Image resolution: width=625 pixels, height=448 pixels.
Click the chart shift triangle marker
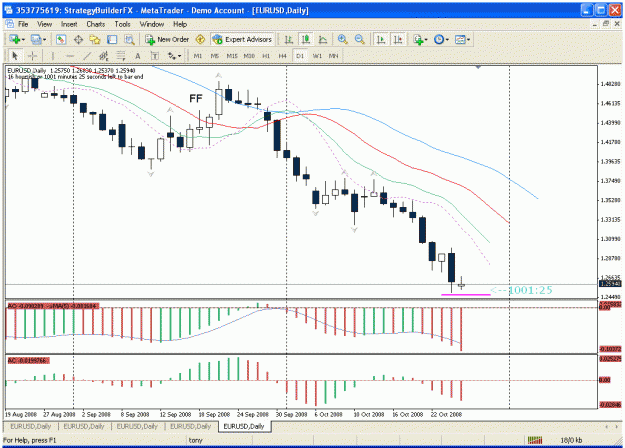(478, 67)
